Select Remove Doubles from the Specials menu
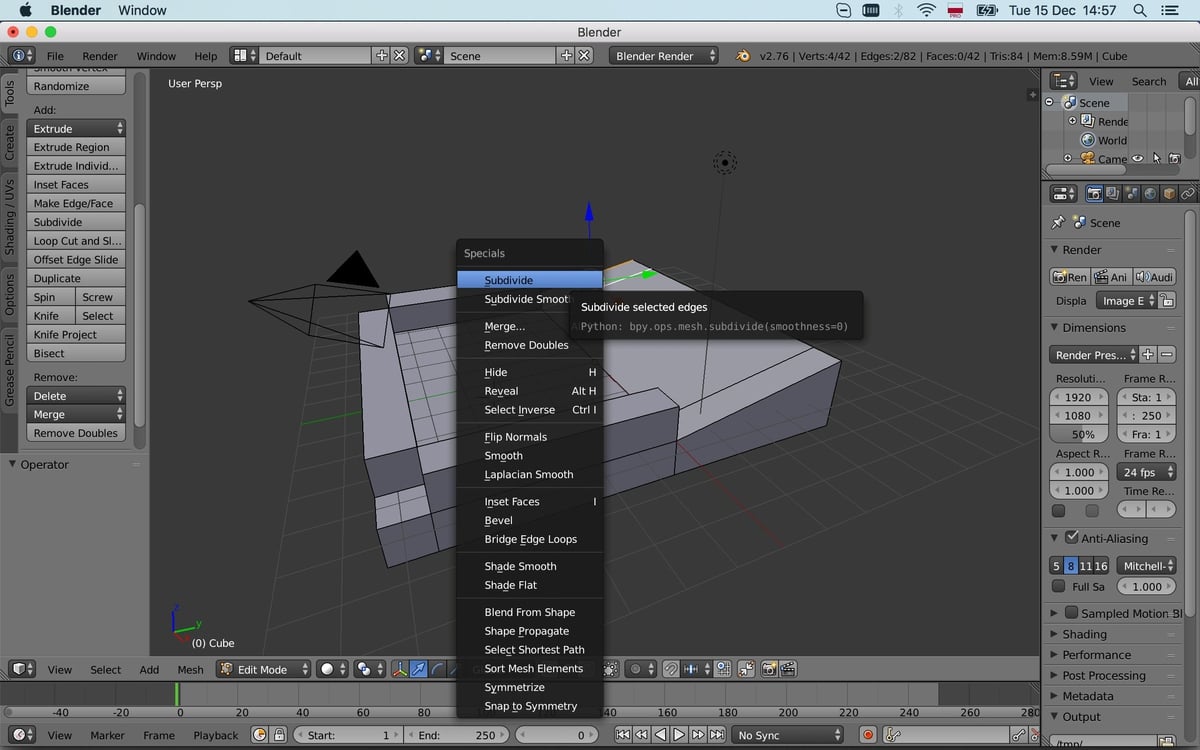This screenshot has height=750, width=1200. 525,345
